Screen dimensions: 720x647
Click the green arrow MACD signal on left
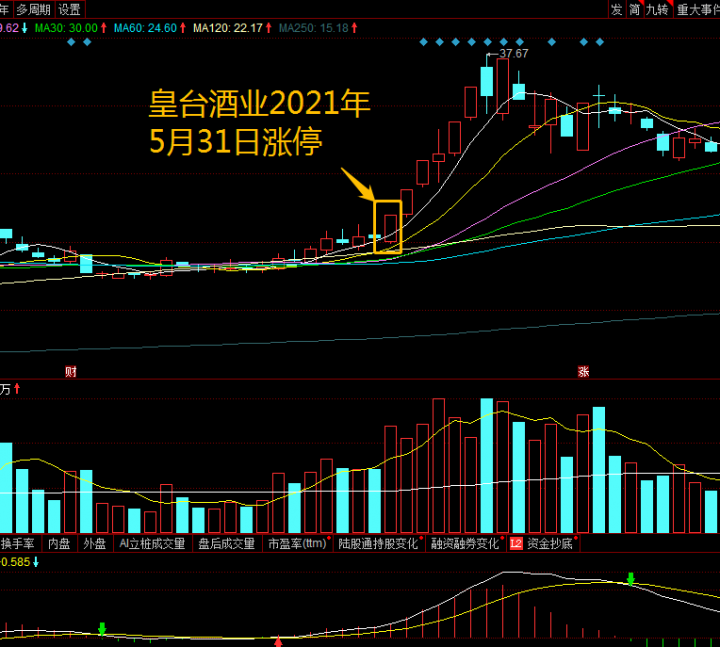[102, 629]
